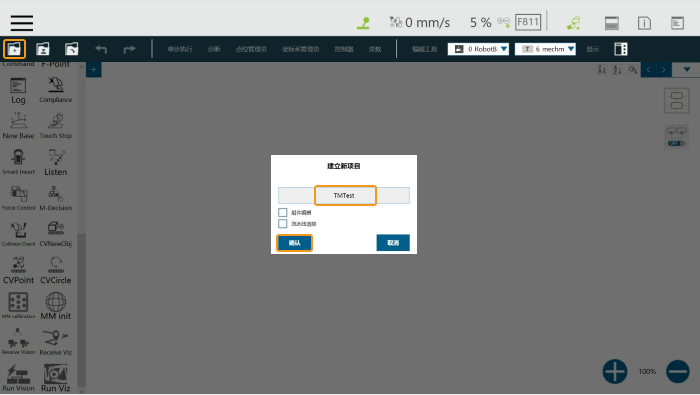Viewport: 700px width, 395px height.
Task: Click the controller panel icon beside info icon
Action: 612,23
